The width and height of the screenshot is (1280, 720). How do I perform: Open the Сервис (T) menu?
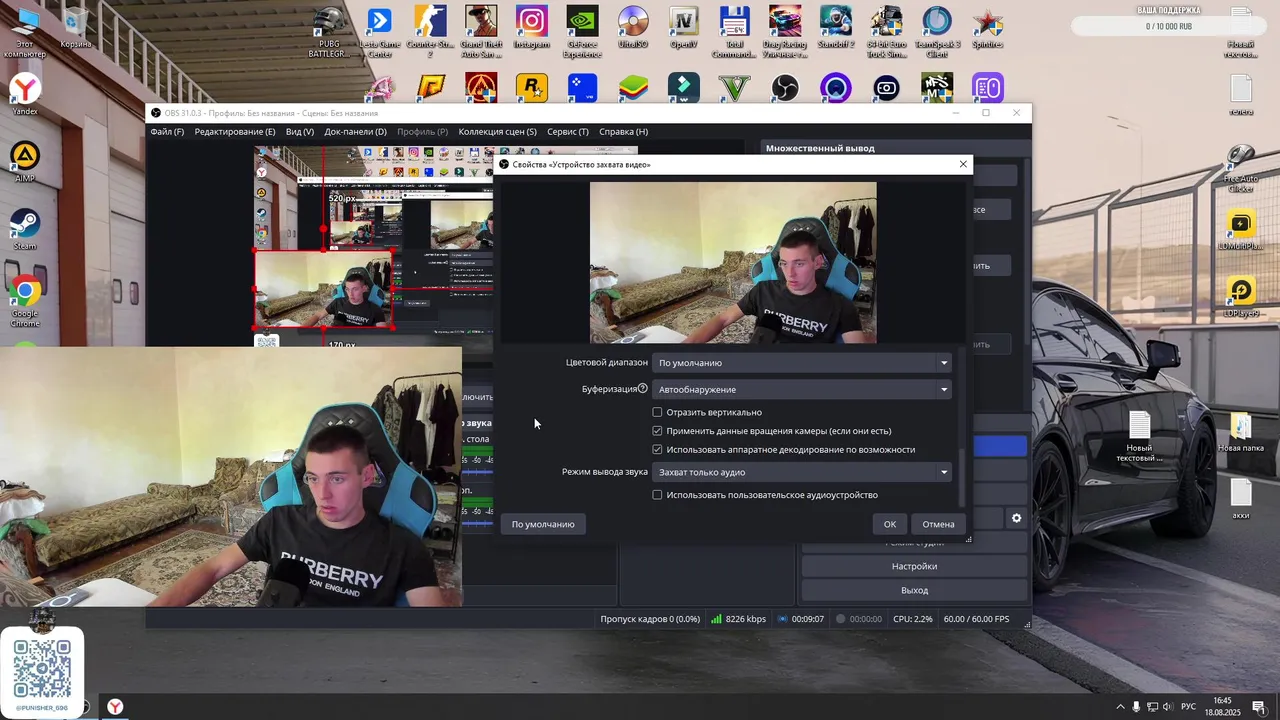(568, 132)
